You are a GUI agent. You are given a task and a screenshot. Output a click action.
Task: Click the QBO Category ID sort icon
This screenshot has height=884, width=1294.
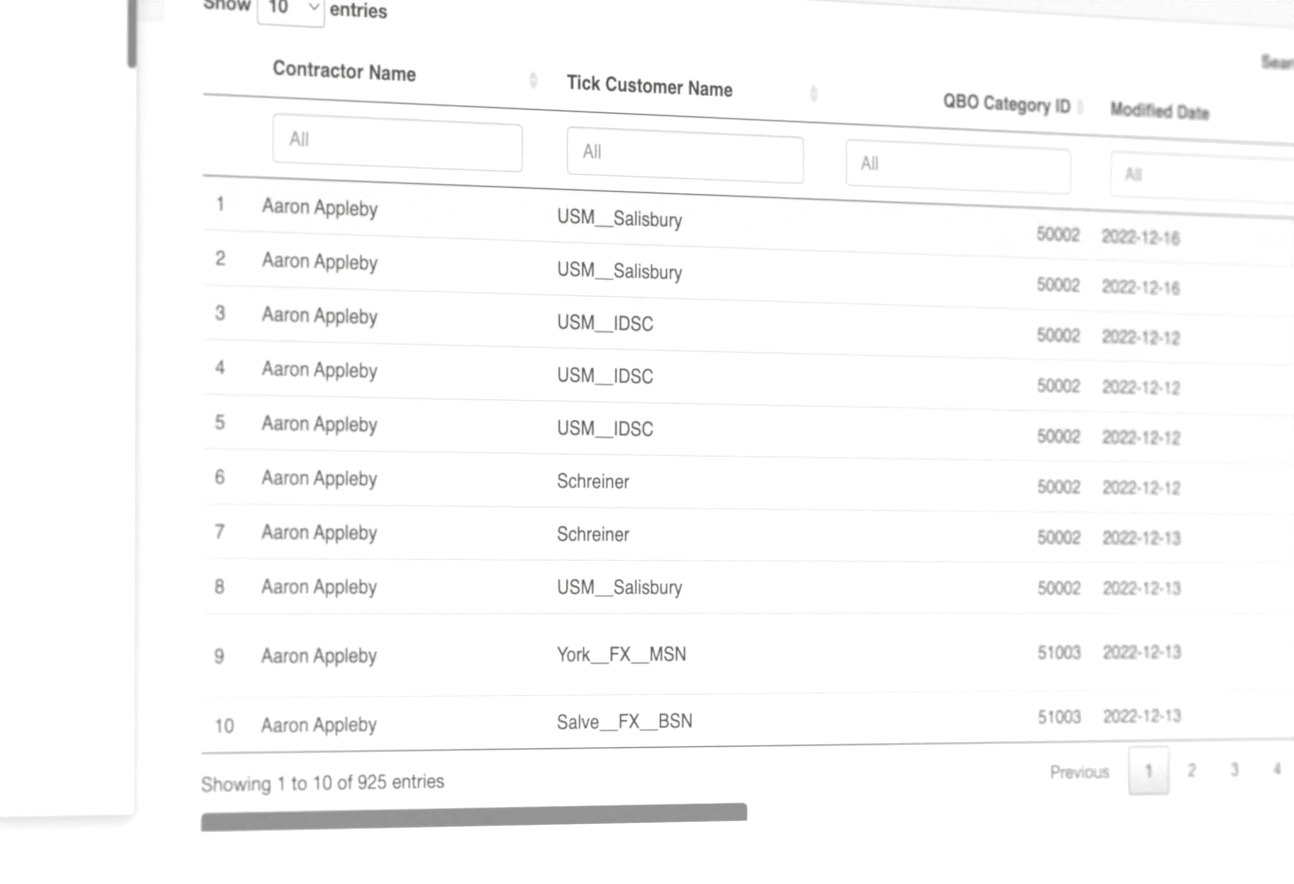pyautogui.click(x=1081, y=107)
